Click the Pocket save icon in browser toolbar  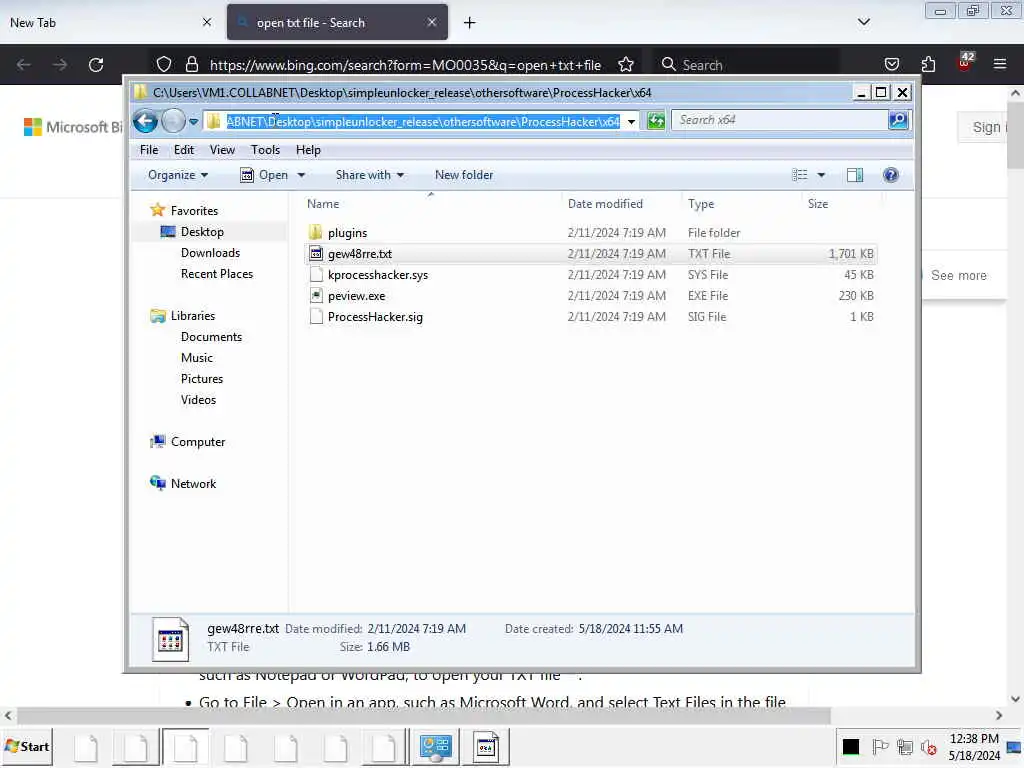tap(891, 64)
